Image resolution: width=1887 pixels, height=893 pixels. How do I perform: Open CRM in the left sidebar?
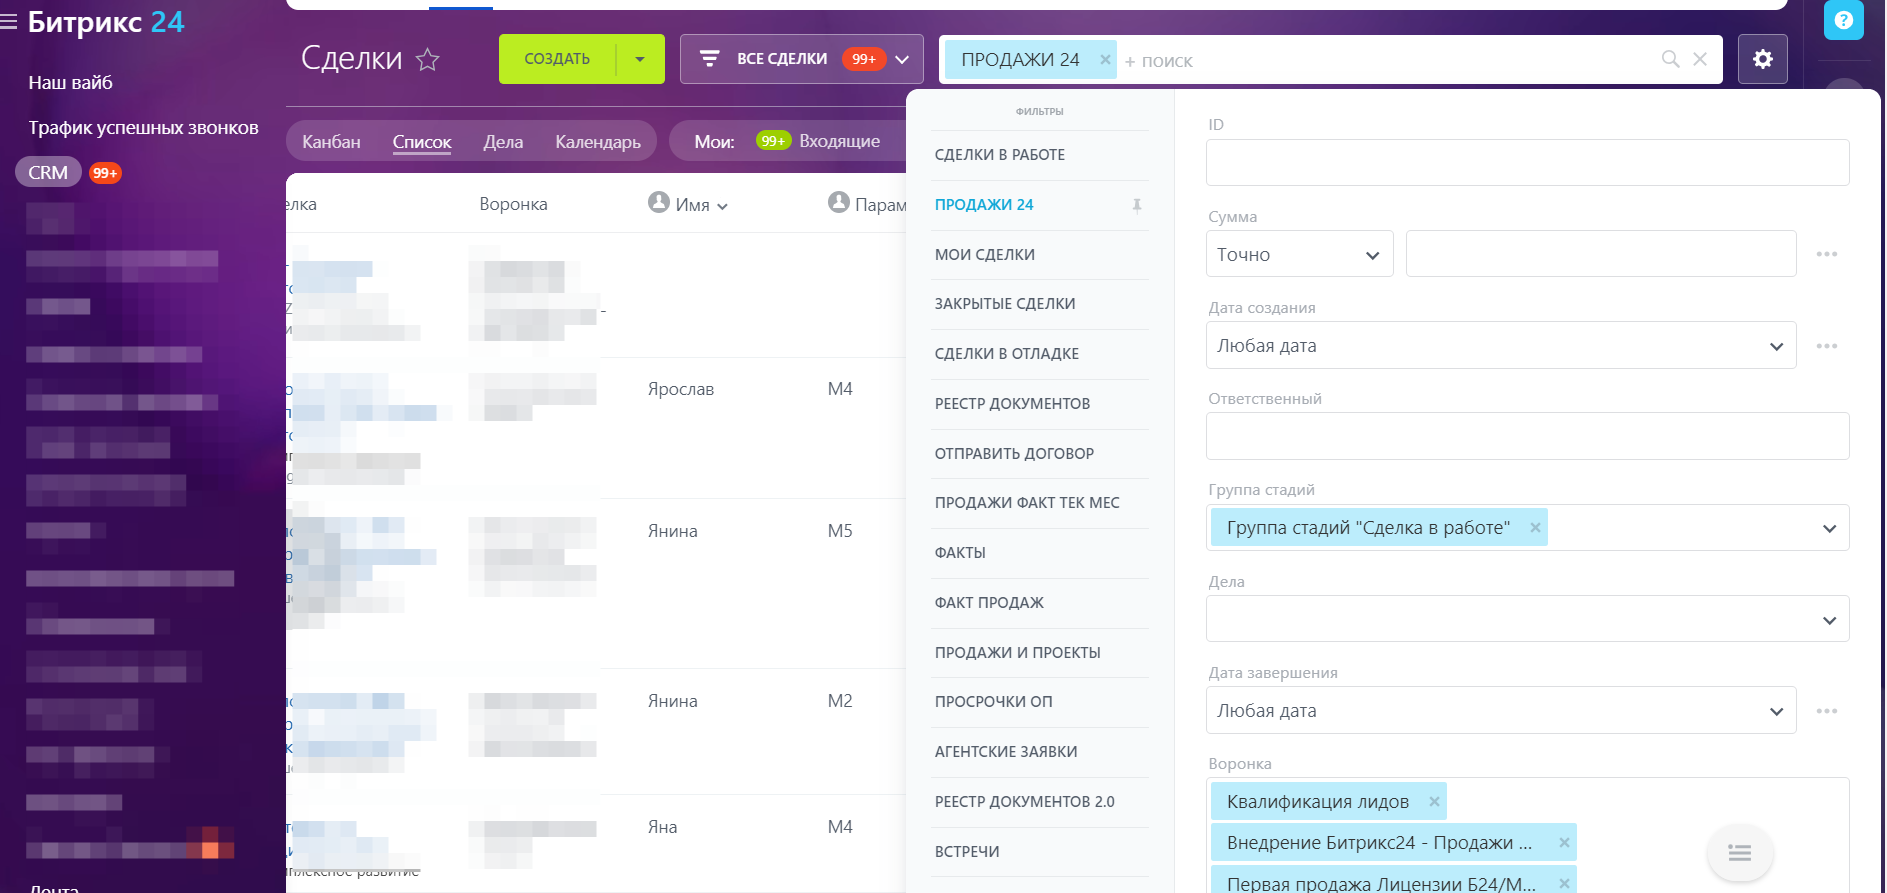pos(48,173)
